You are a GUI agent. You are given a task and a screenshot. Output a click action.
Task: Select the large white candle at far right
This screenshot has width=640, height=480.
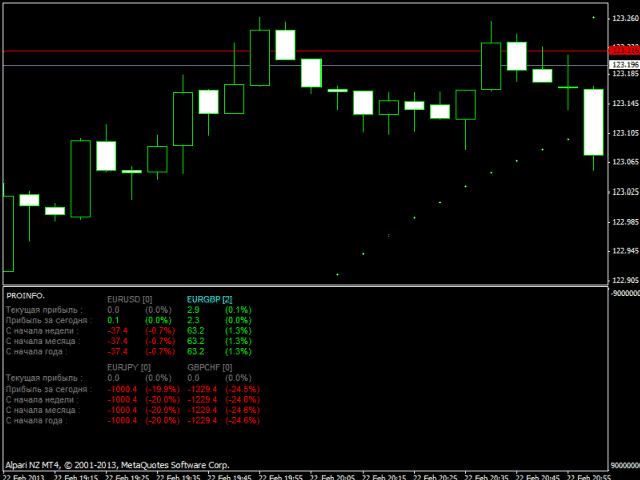coord(593,122)
